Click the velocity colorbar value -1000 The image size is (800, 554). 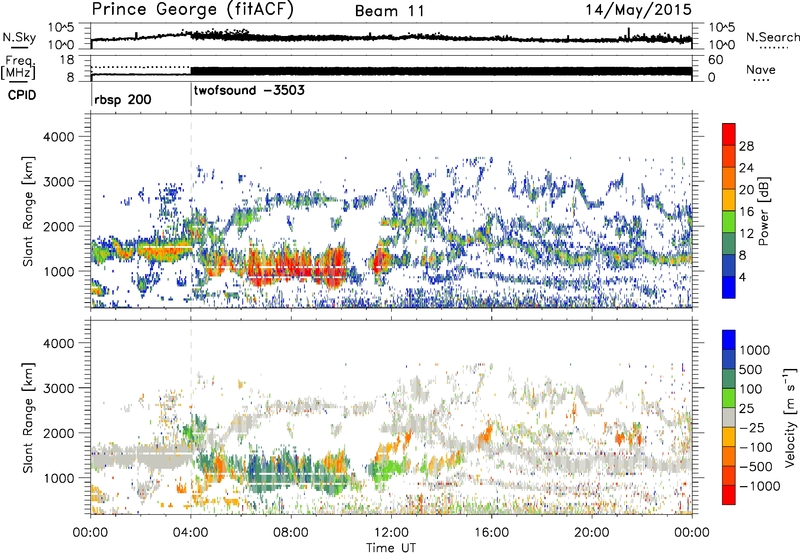tap(759, 486)
